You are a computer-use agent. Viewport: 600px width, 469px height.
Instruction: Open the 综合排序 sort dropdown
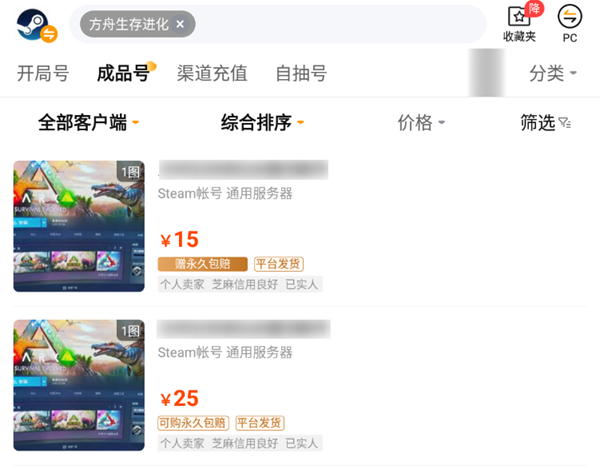(x=262, y=123)
